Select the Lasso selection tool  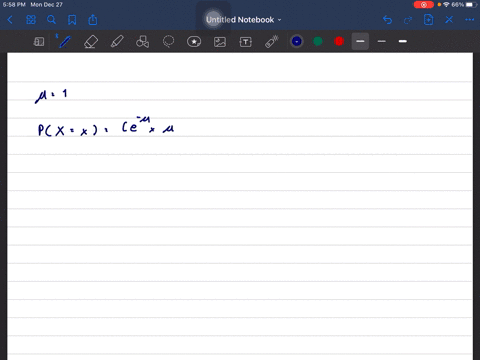[x=168, y=42]
